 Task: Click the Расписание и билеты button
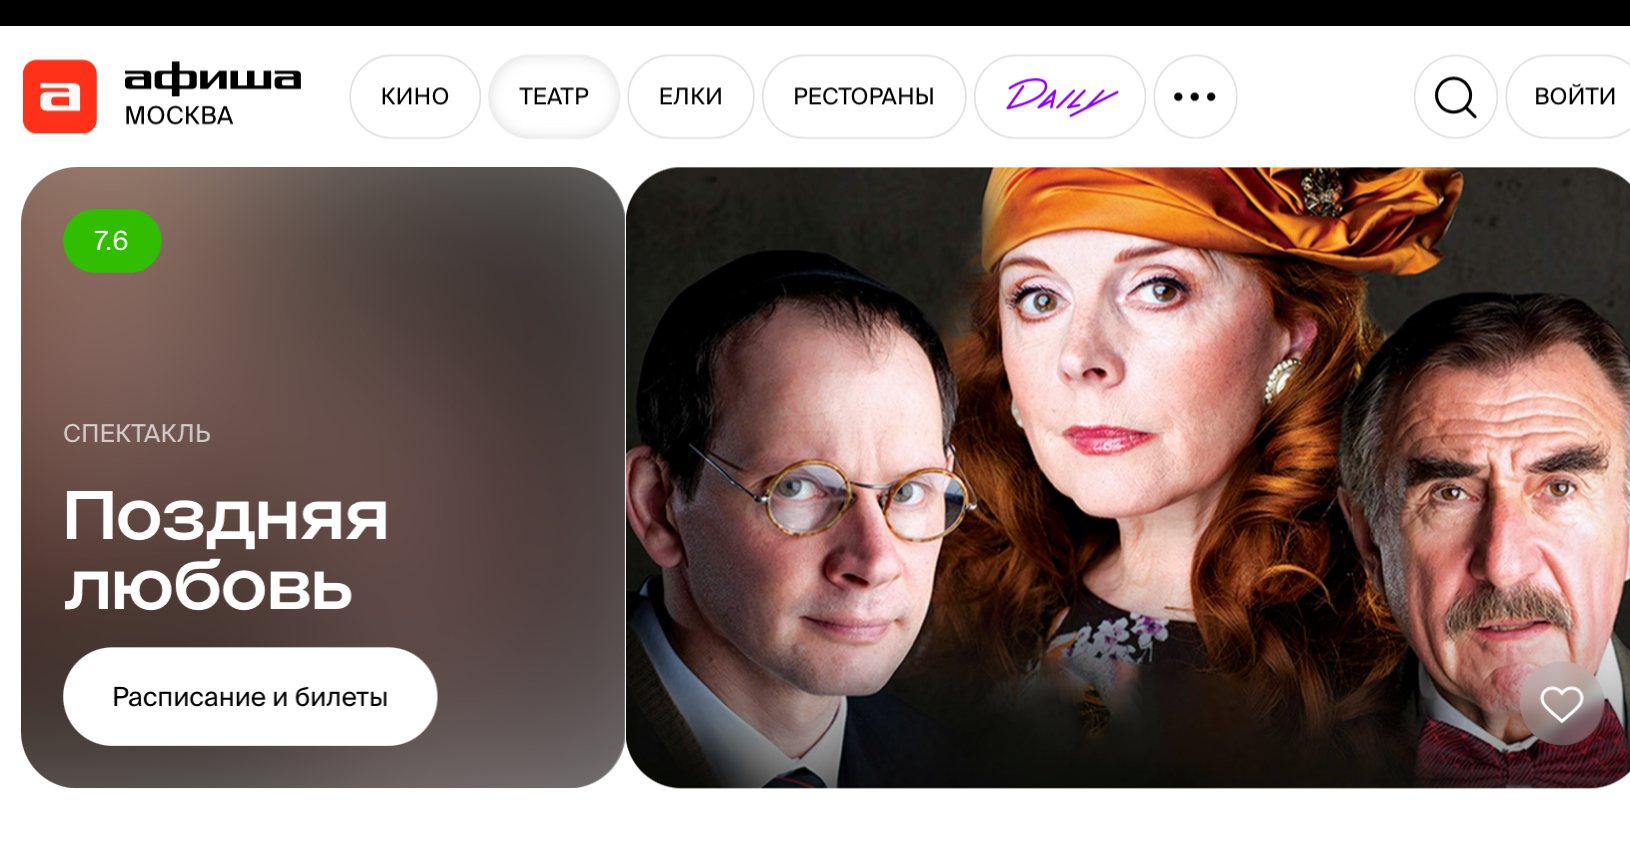pos(250,696)
